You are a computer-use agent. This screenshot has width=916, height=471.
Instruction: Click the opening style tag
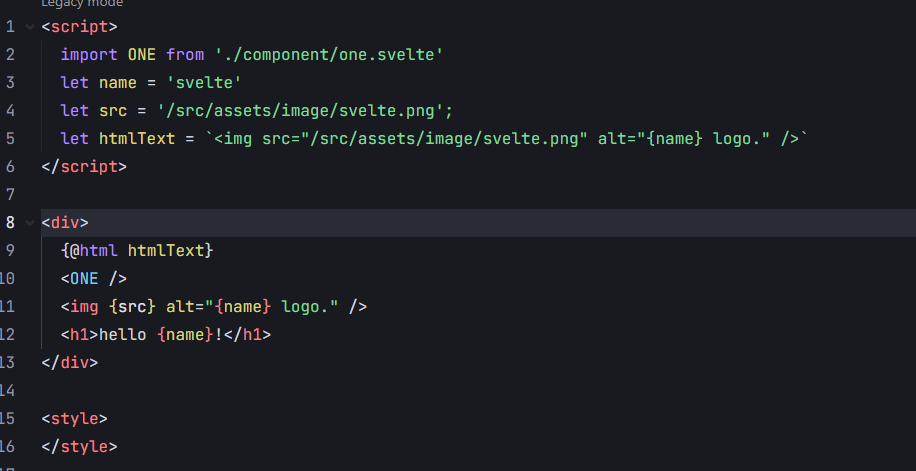pyautogui.click(x=75, y=419)
